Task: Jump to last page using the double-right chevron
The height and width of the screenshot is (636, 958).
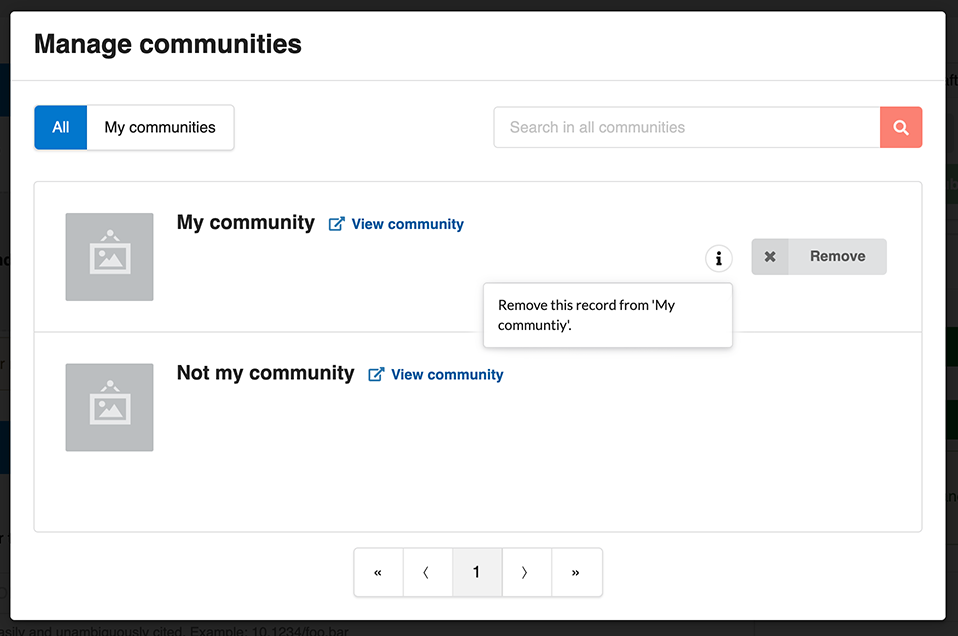Action: tap(576, 572)
